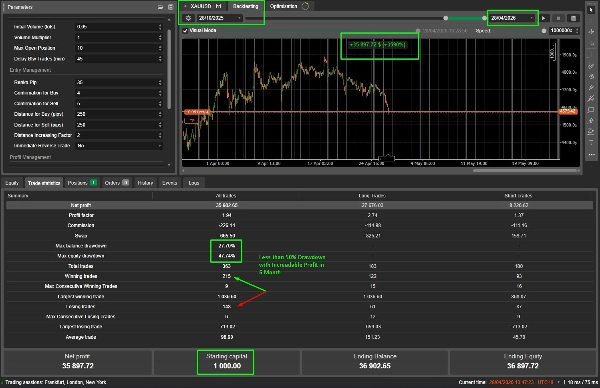The image size is (600, 388).
Task: Click the Optimization tab spinner icon
Action: click(305, 6)
